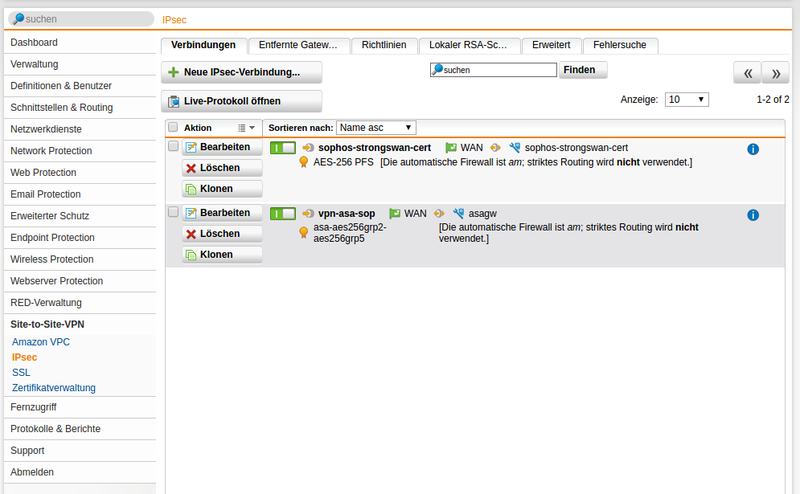Screen dimensions: 800x494
Task: Click info icon for sophos-strongswan-cert connection
Action: pos(753,149)
